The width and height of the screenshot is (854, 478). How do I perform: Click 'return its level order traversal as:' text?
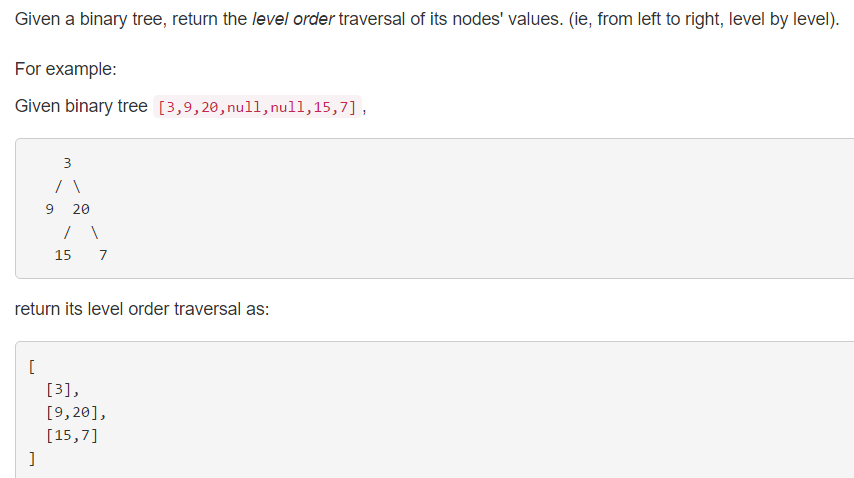(x=142, y=309)
